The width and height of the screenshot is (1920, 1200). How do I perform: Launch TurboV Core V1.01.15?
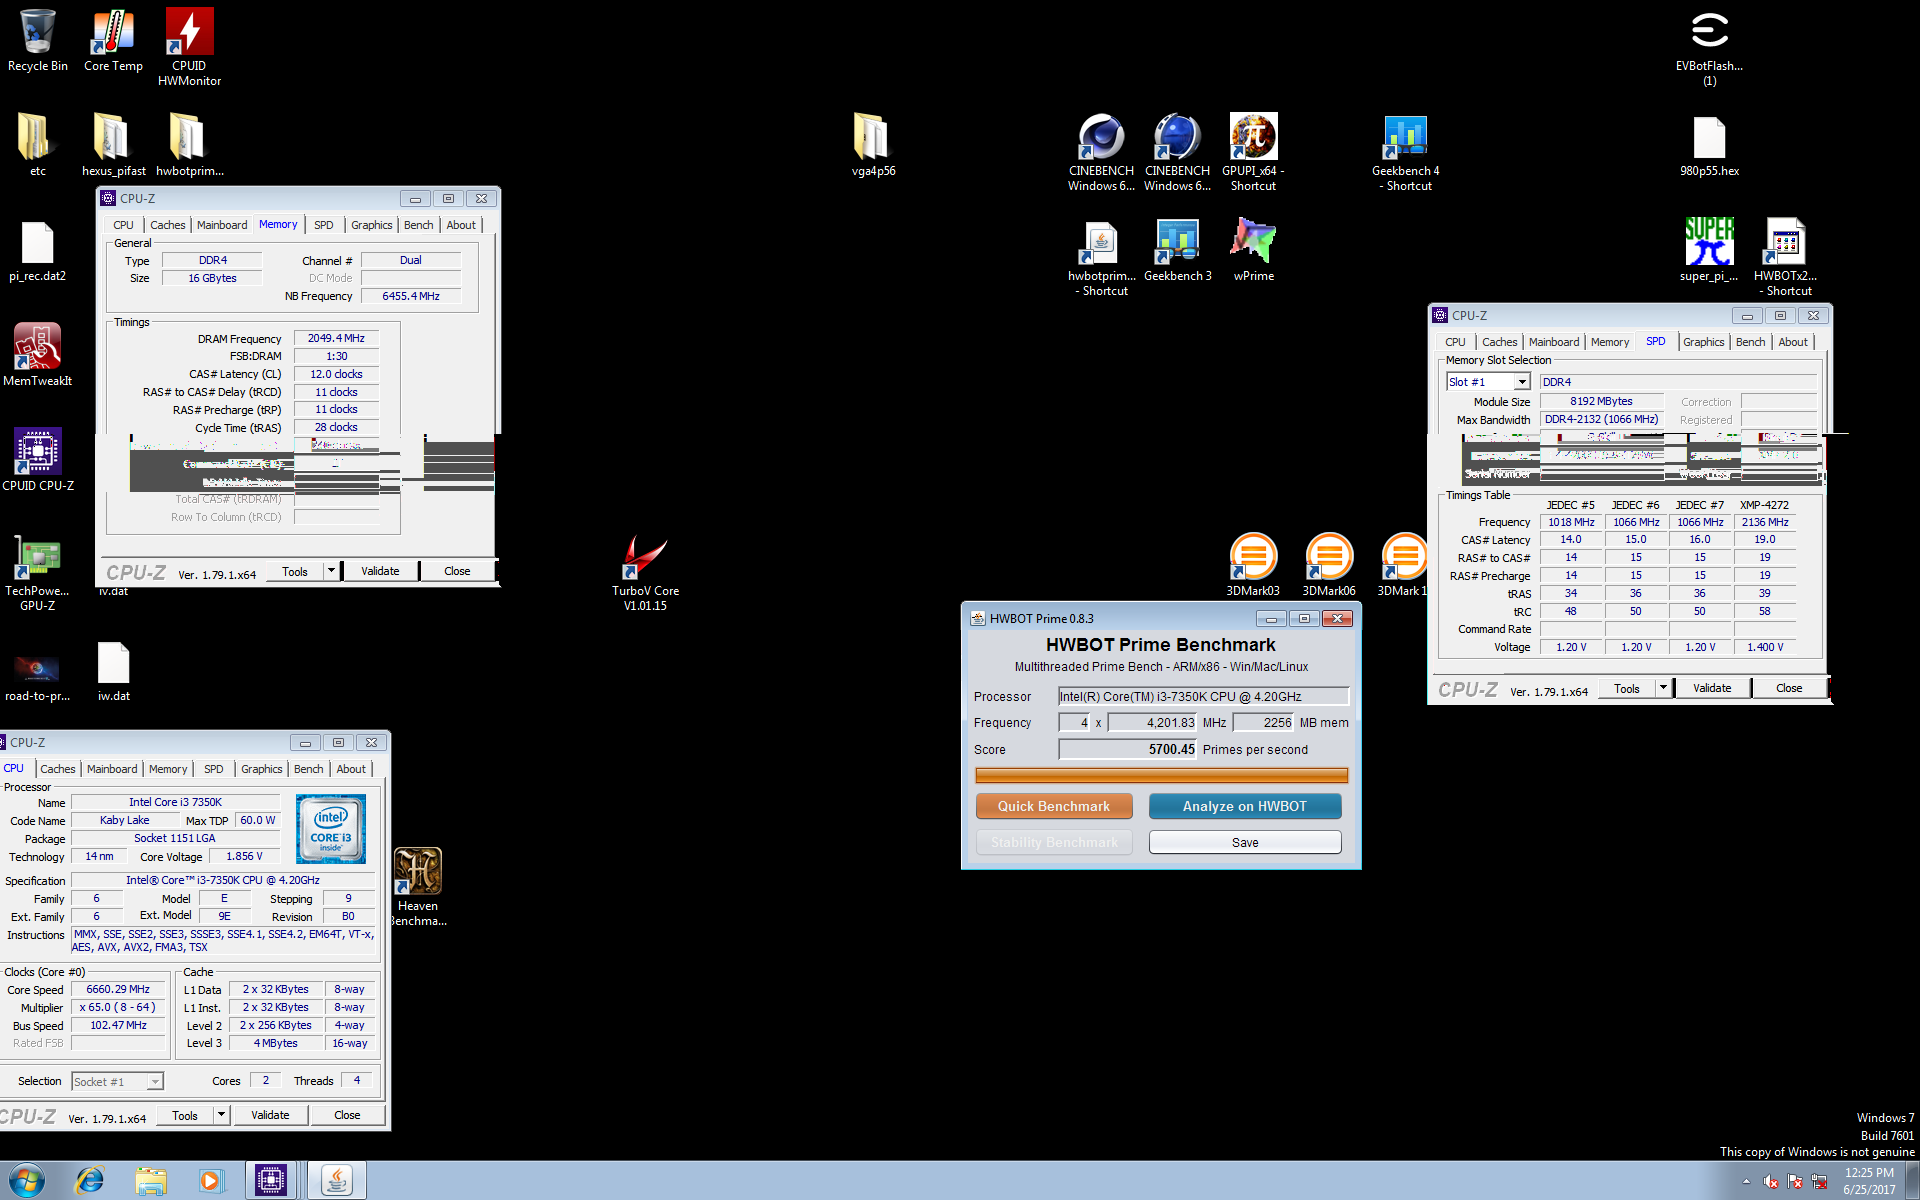pos(645,572)
